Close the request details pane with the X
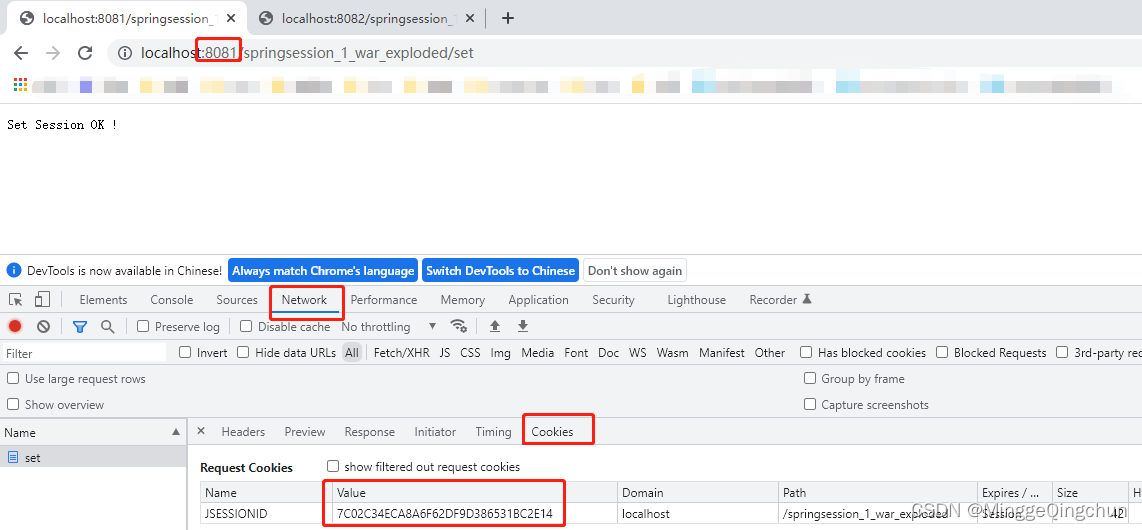This screenshot has width=1142, height=530. pos(201,431)
